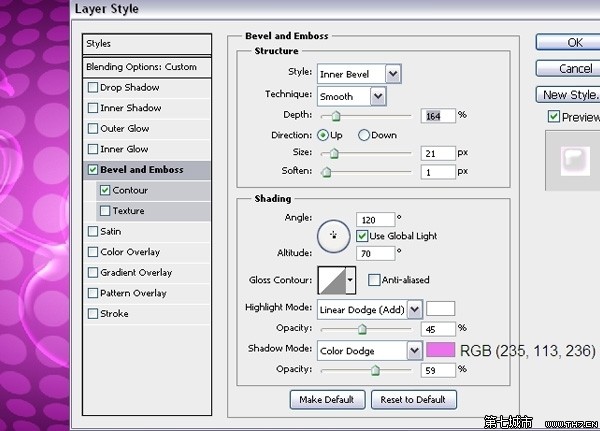Click the style preview thumbnail

pyautogui.click(x=574, y=160)
